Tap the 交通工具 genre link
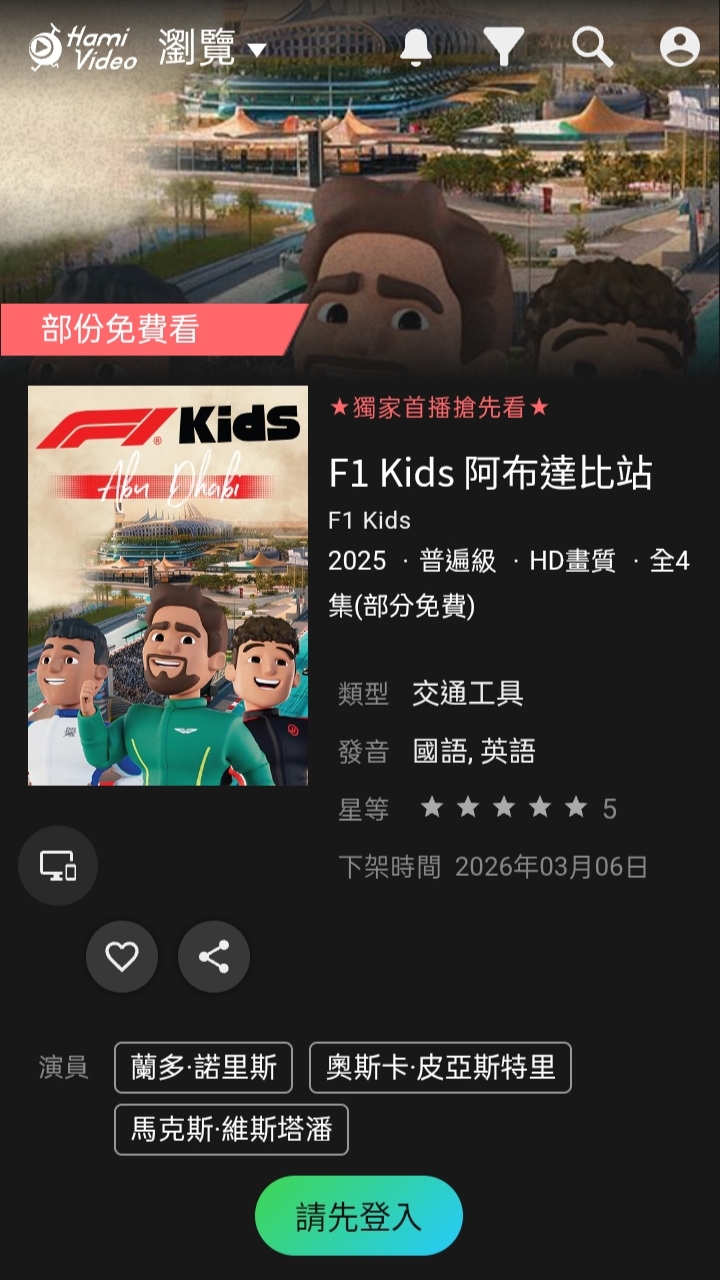Viewport: 720px width, 1280px height. (x=468, y=693)
